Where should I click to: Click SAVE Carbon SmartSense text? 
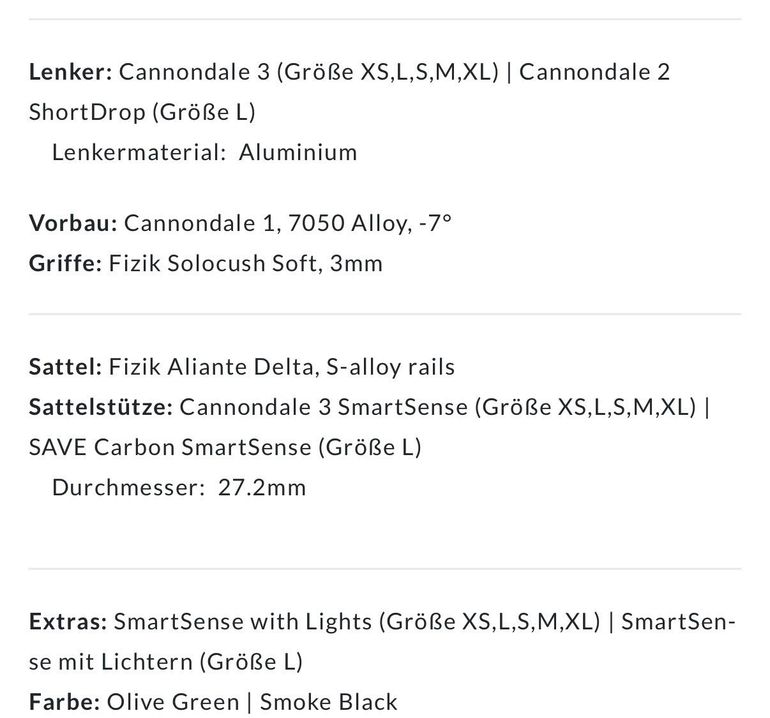pos(170,447)
